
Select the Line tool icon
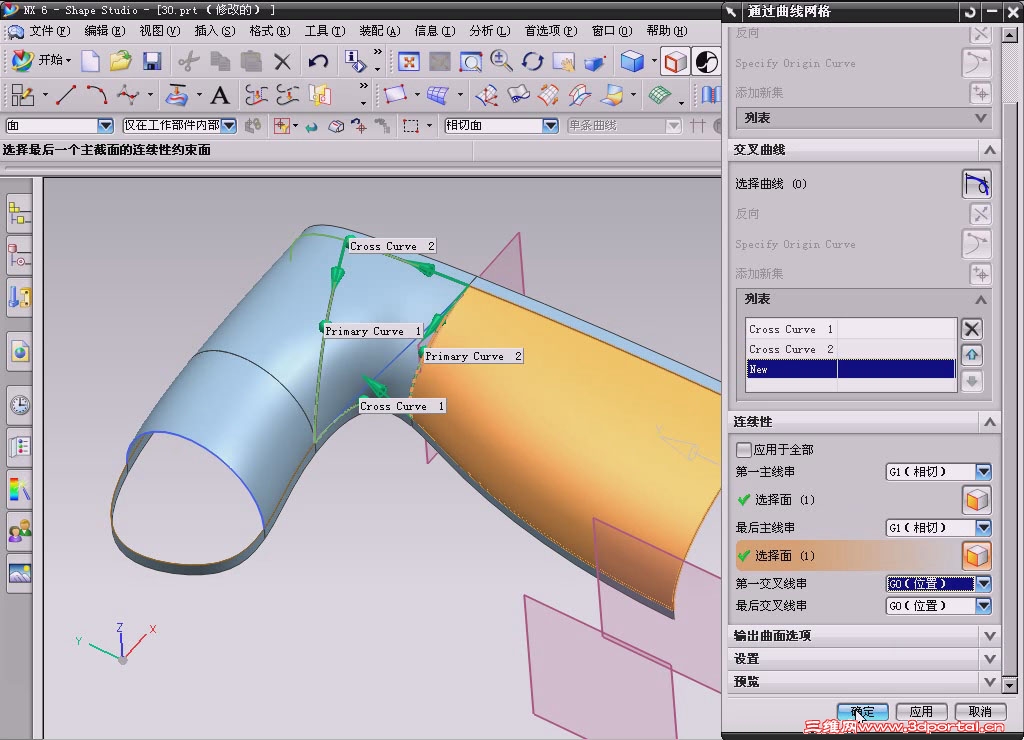pyautogui.click(x=66, y=95)
